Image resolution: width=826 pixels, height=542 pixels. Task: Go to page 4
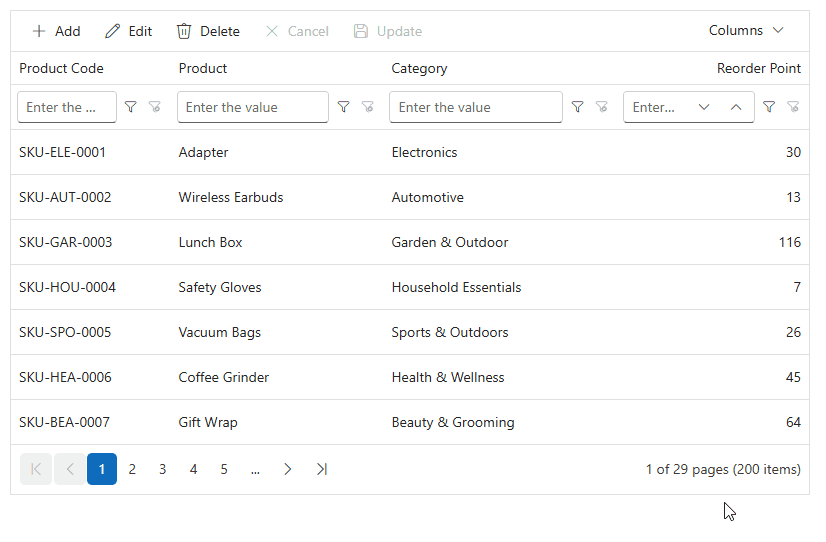pyautogui.click(x=193, y=469)
